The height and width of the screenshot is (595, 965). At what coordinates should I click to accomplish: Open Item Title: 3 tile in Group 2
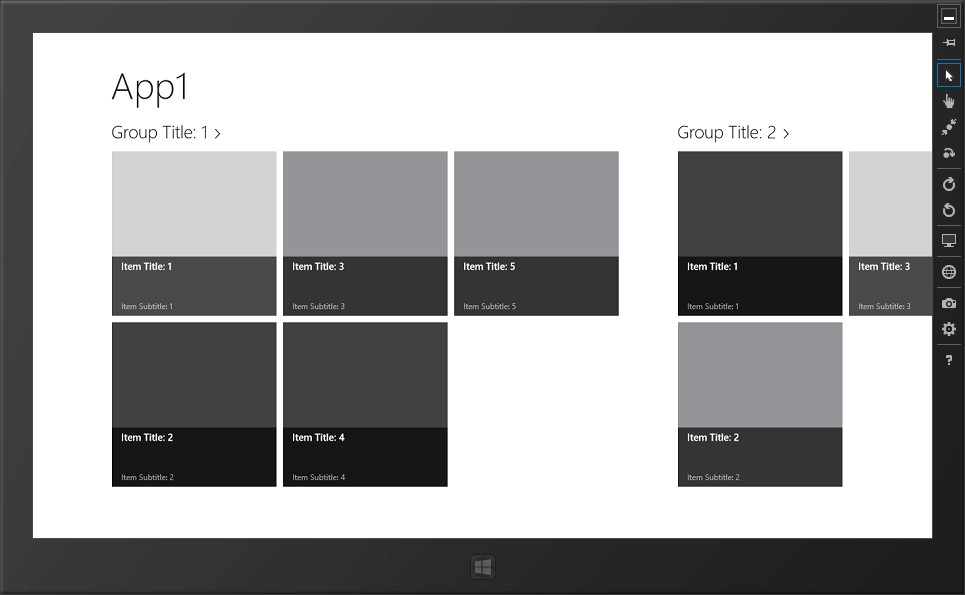891,233
